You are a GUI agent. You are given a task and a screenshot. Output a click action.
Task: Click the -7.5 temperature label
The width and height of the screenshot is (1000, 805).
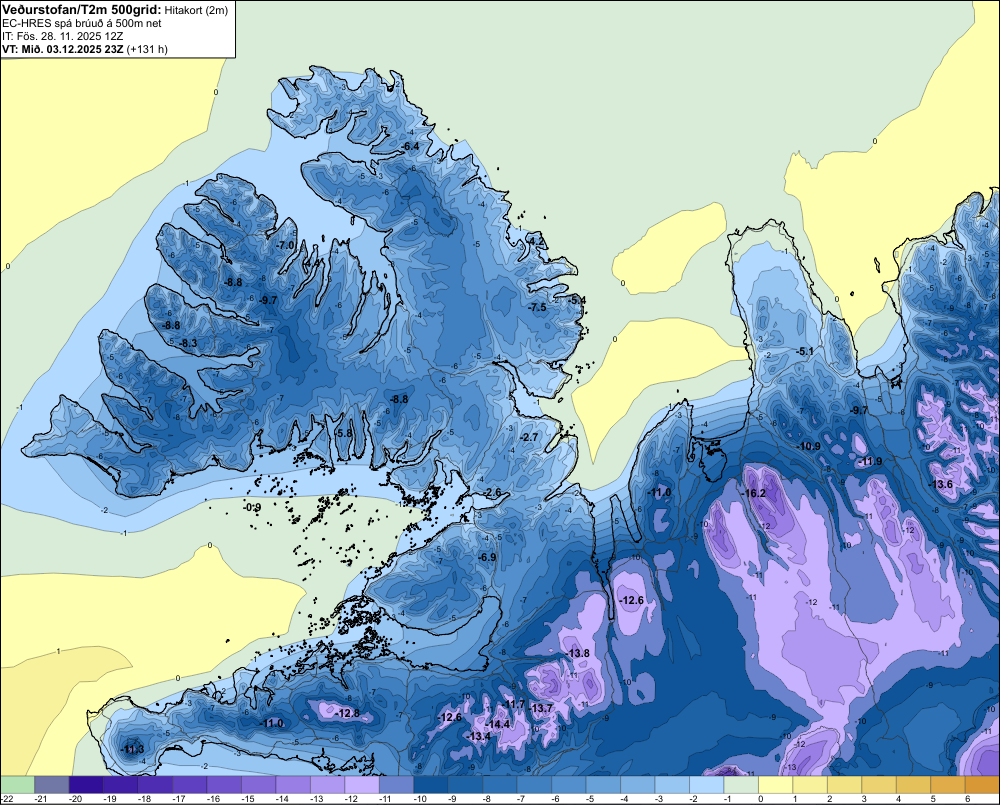538,307
